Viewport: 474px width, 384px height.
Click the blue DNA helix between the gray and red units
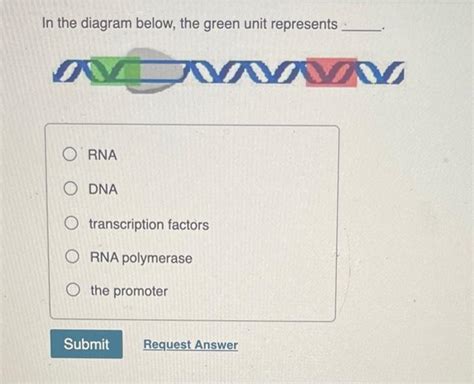[x=245, y=71]
